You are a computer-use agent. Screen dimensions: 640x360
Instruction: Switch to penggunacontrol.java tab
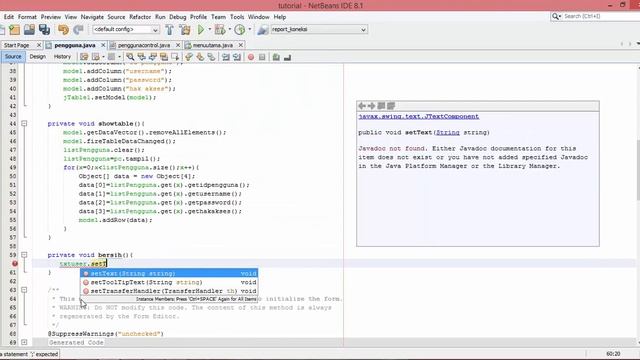[x=144, y=45]
